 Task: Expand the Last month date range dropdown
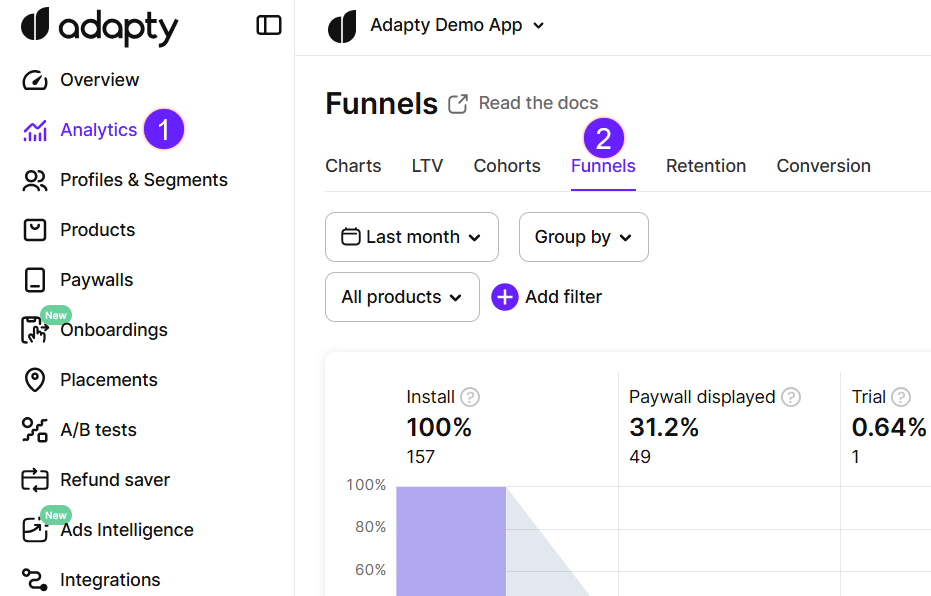(411, 237)
